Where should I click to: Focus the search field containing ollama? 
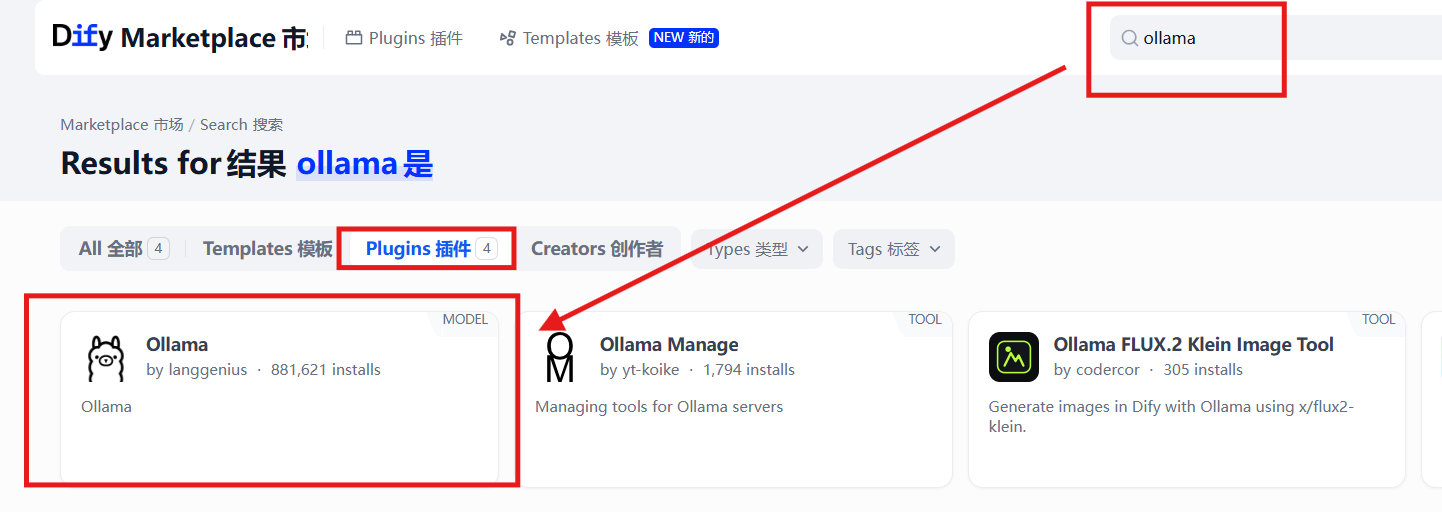point(1276,38)
